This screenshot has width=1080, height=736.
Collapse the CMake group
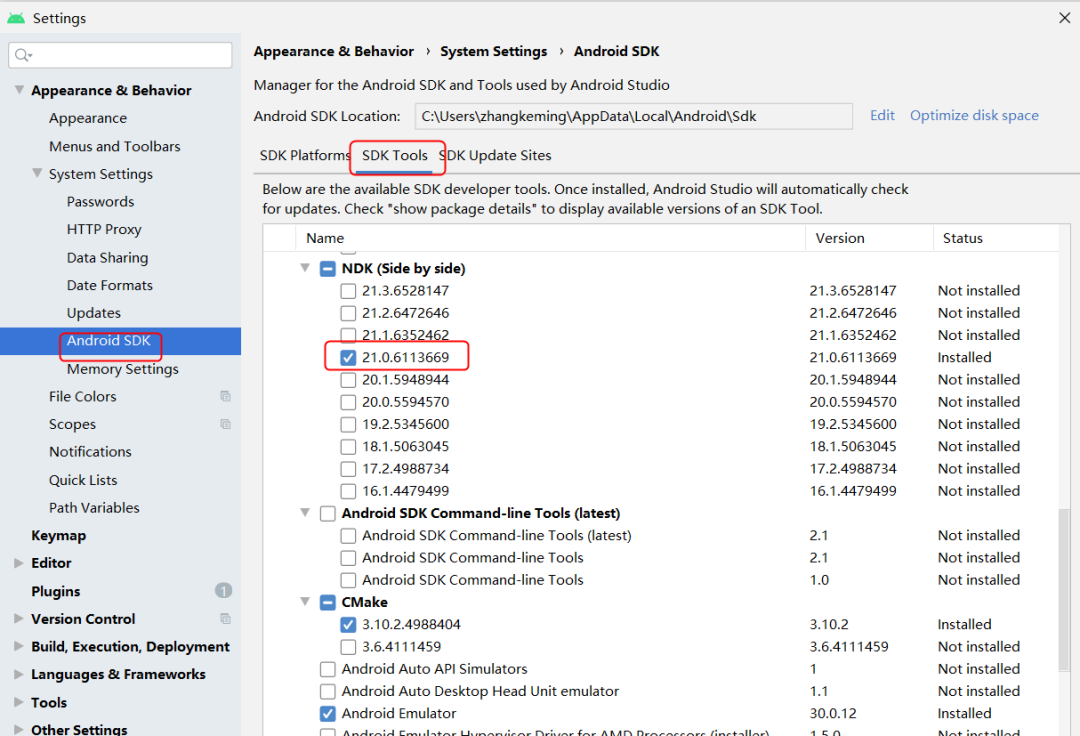tap(305, 601)
